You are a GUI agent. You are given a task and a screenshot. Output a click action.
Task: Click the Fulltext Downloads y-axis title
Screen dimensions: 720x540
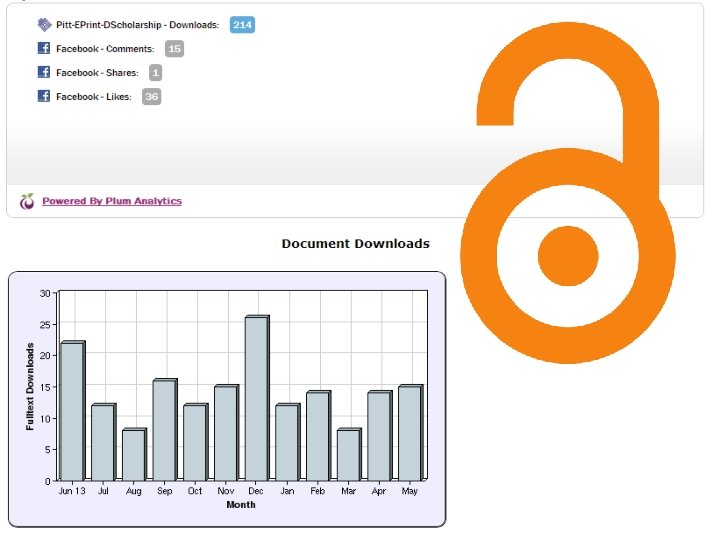pyautogui.click(x=30, y=387)
